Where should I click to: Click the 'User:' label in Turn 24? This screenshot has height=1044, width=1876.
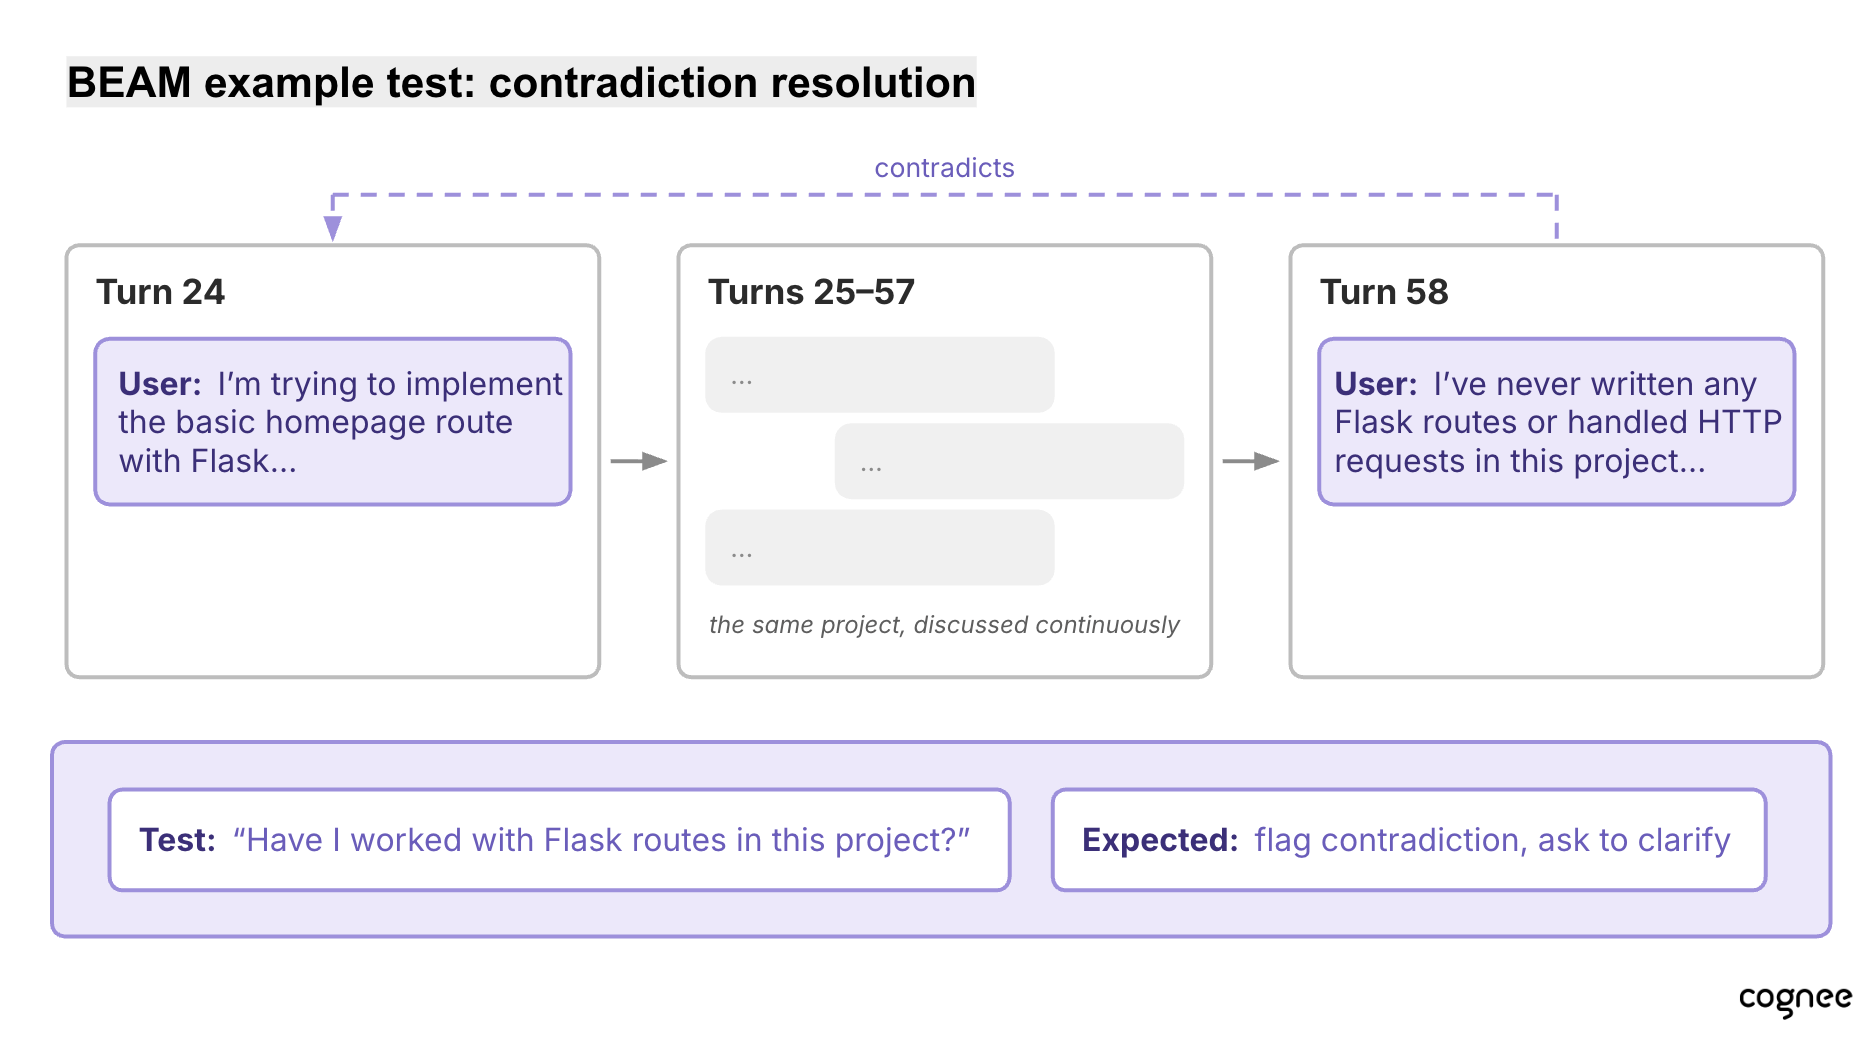160,384
